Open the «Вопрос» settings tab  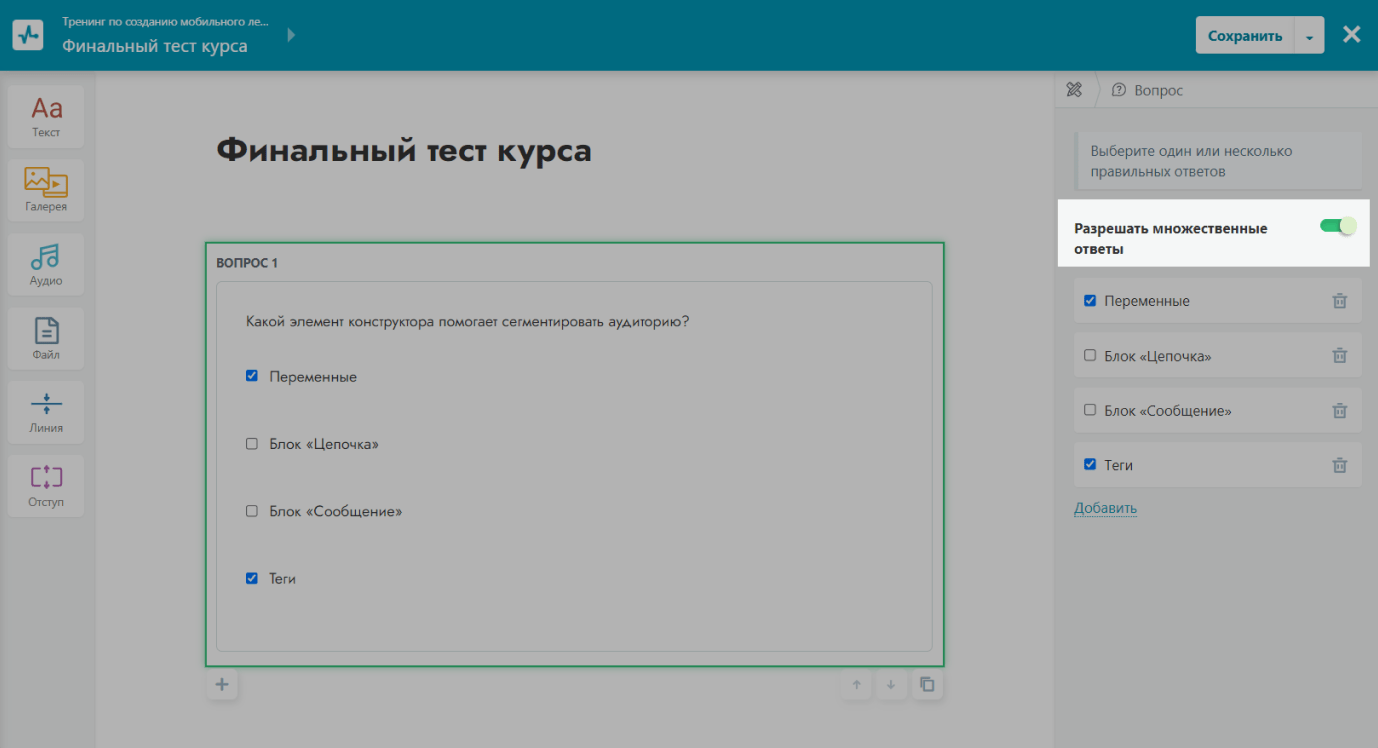click(x=1148, y=90)
